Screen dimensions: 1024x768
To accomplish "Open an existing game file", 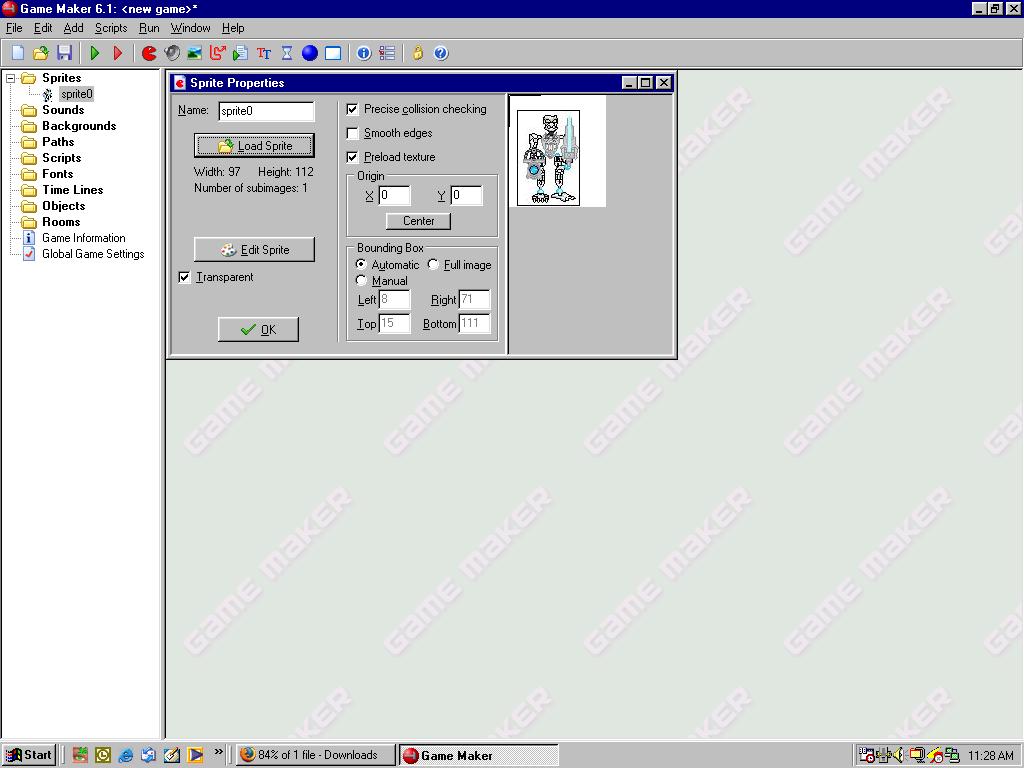I will 40,54.
